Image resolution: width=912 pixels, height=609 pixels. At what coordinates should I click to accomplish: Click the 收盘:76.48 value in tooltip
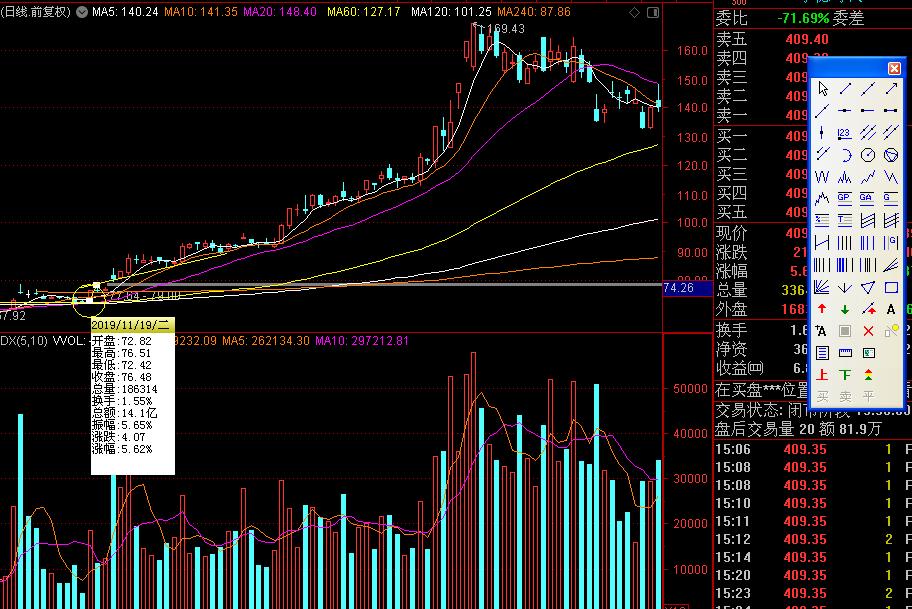pyautogui.click(x=122, y=377)
